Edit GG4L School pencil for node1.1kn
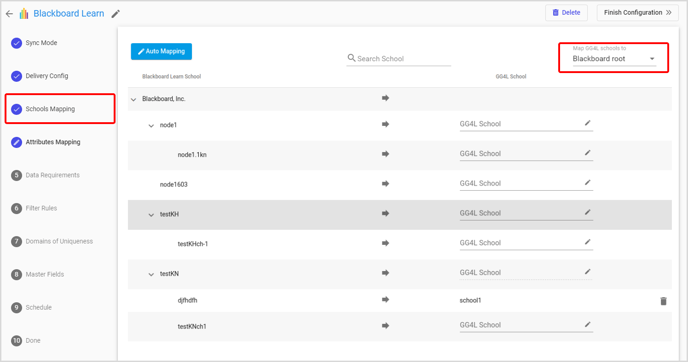 (x=588, y=153)
